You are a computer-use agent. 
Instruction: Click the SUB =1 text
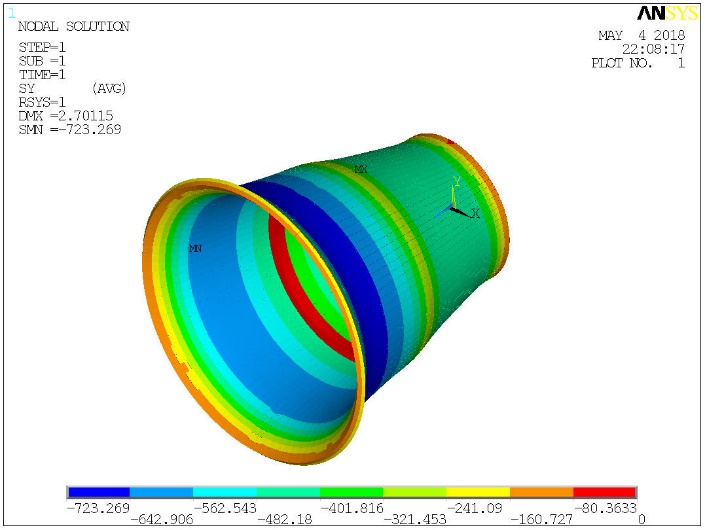click(42, 61)
